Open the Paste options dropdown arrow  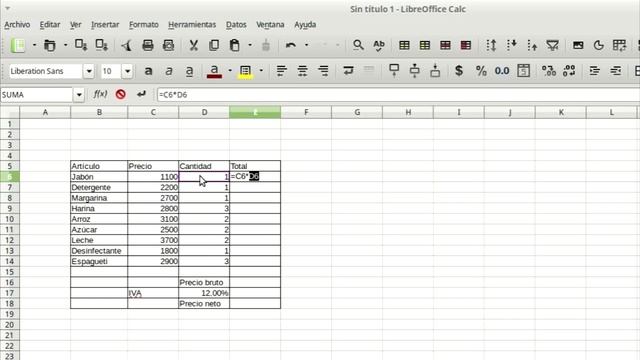250,45
